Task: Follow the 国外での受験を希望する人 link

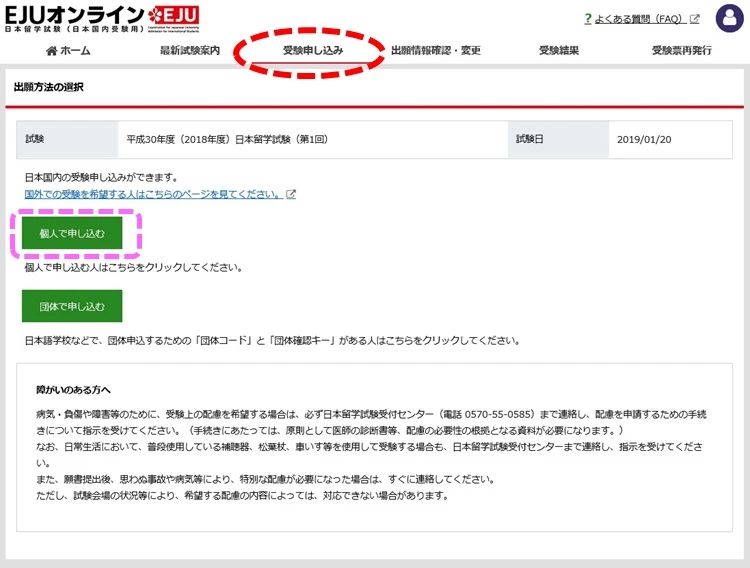Action: click(x=154, y=194)
